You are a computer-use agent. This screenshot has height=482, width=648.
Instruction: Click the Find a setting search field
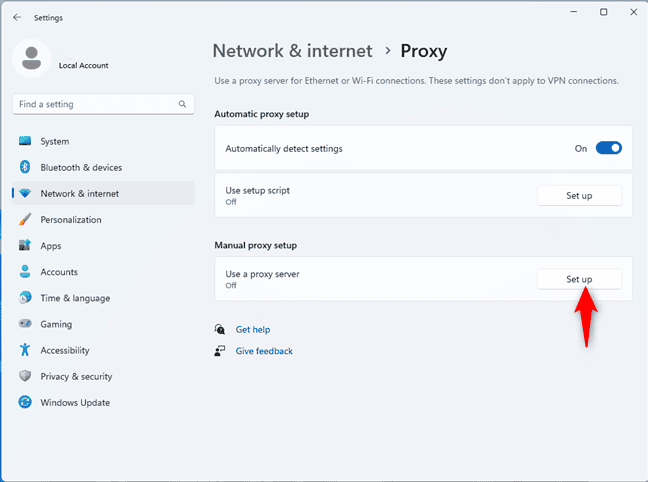(x=103, y=104)
